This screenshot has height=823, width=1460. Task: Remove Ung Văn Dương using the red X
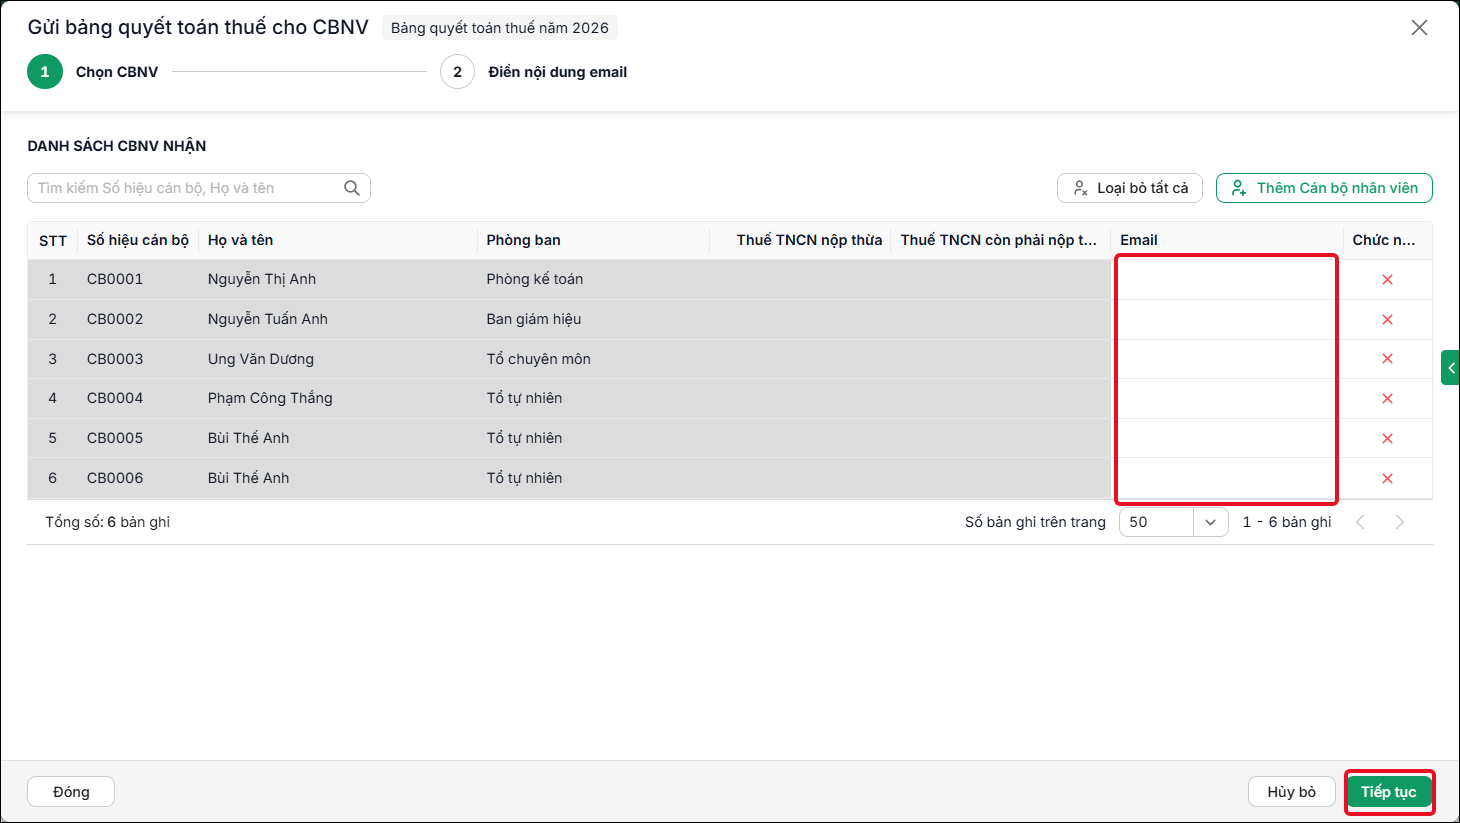coord(1387,359)
